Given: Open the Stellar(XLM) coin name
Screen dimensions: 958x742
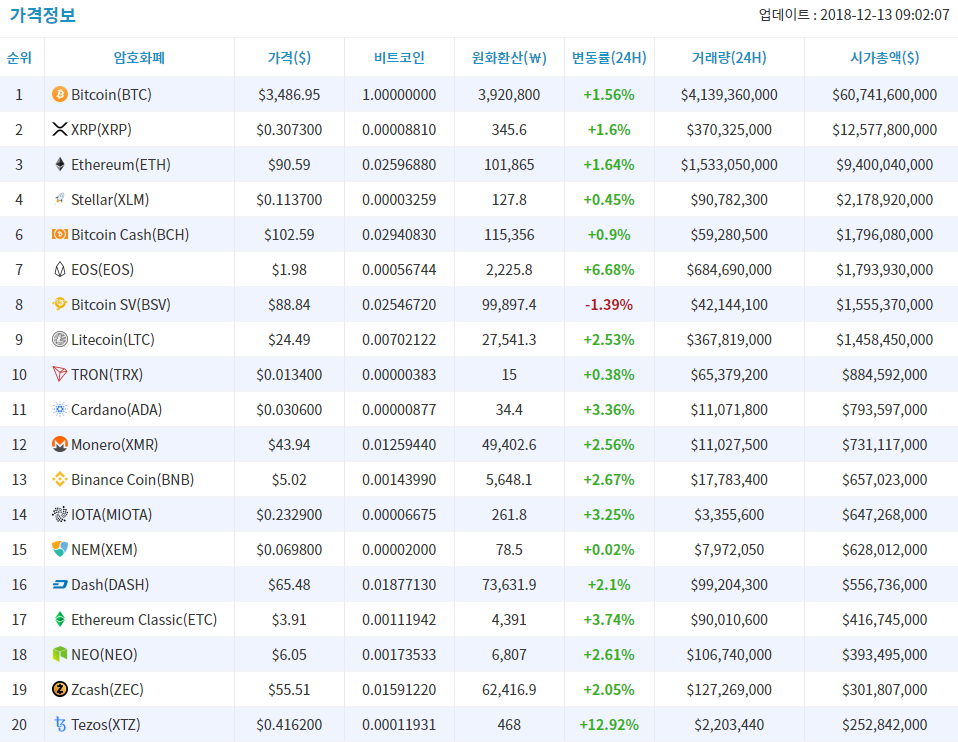Looking at the screenshot, I should coord(110,199).
